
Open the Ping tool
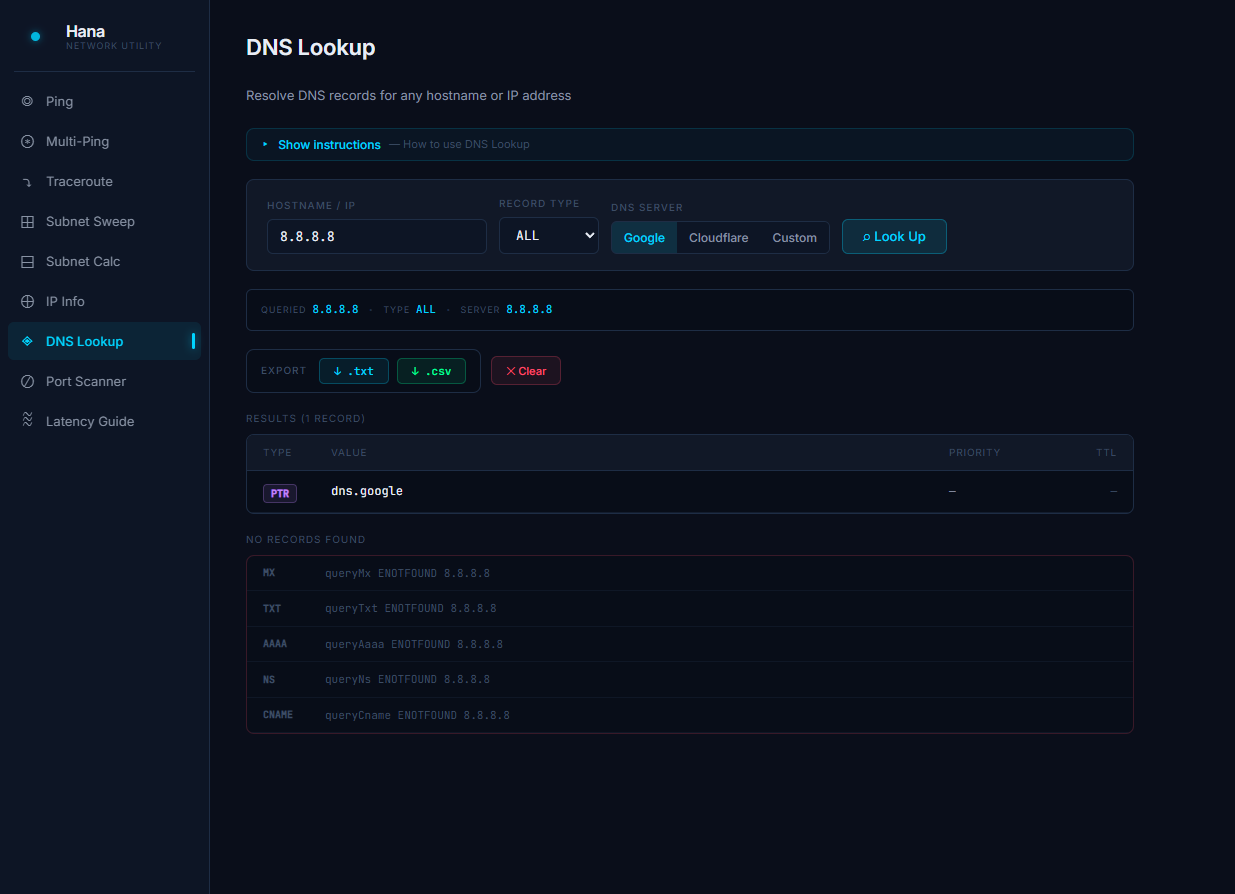coord(104,101)
